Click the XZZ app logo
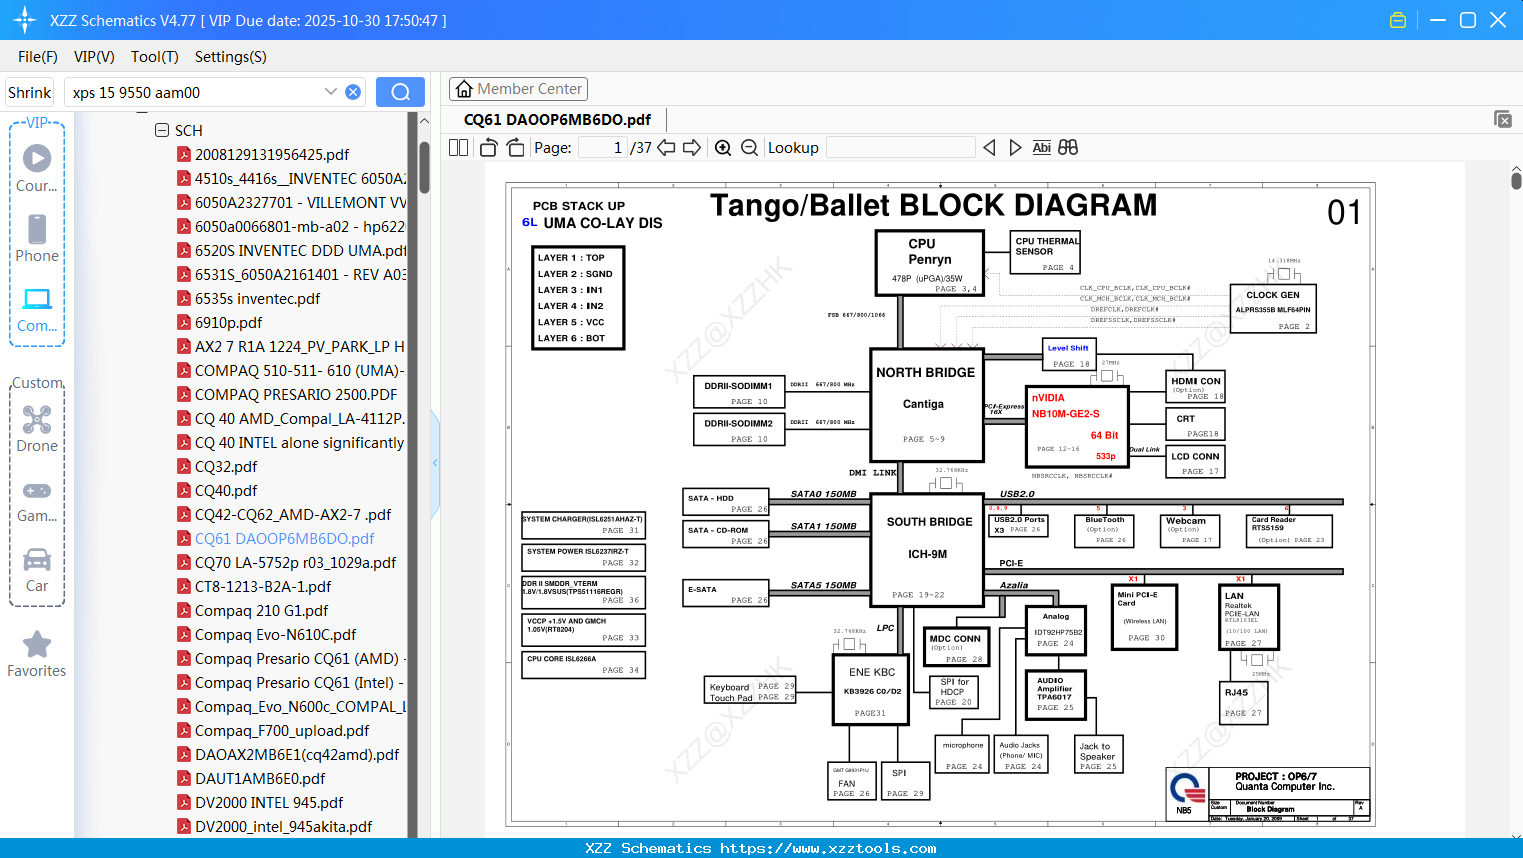Viewport: 1523px width, 858px height. click(25, 20)
